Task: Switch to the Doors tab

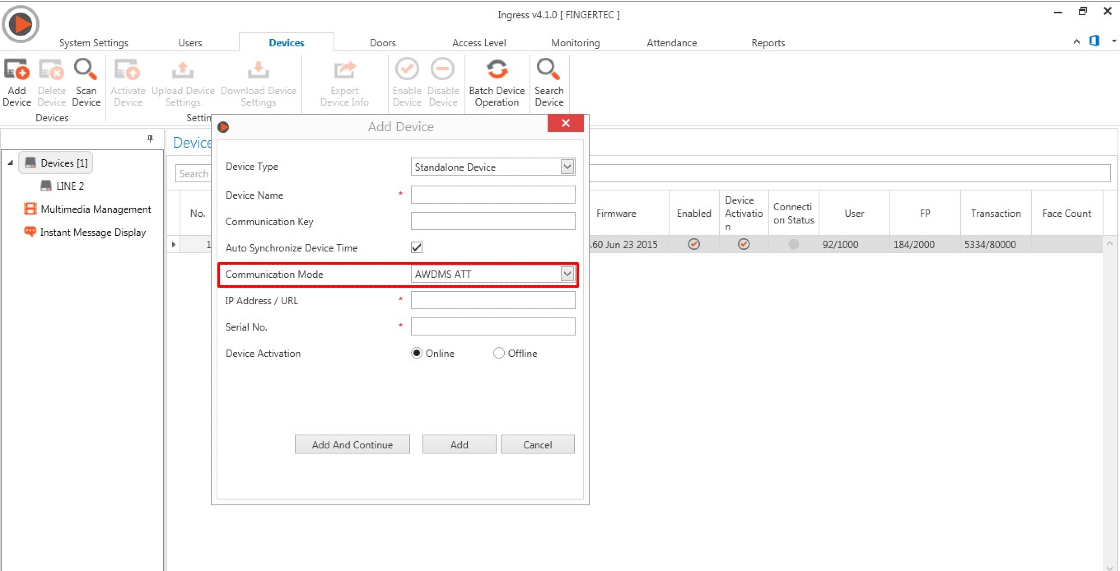Action: (x=383, y=43)
